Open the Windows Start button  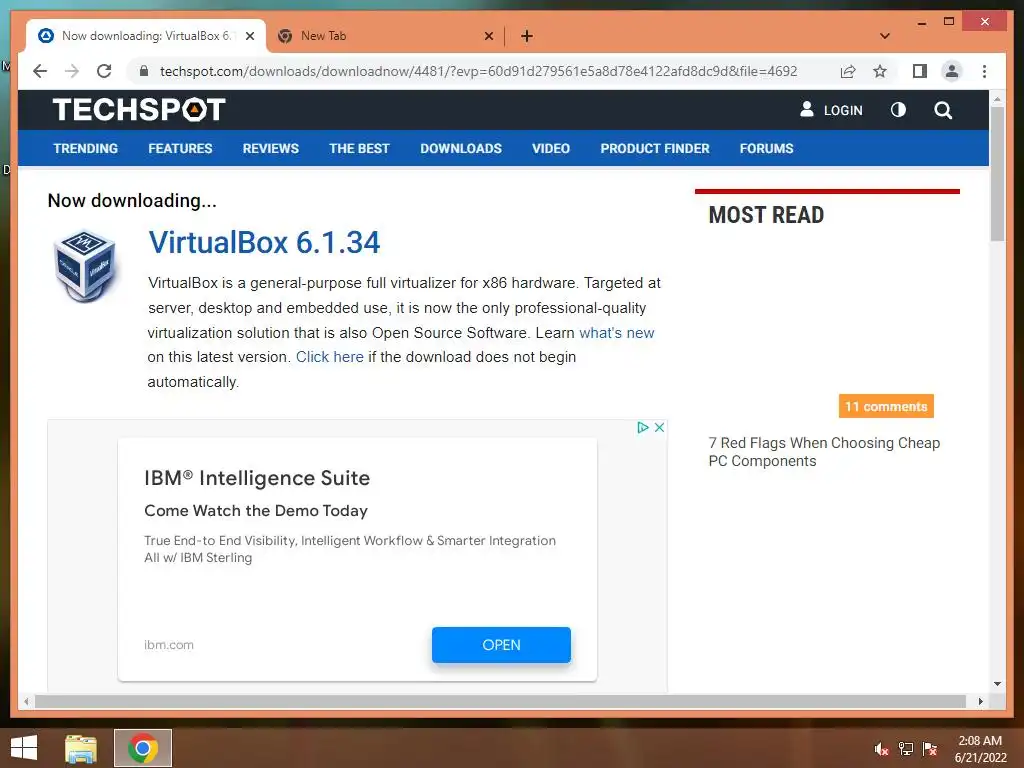point(24,748)
